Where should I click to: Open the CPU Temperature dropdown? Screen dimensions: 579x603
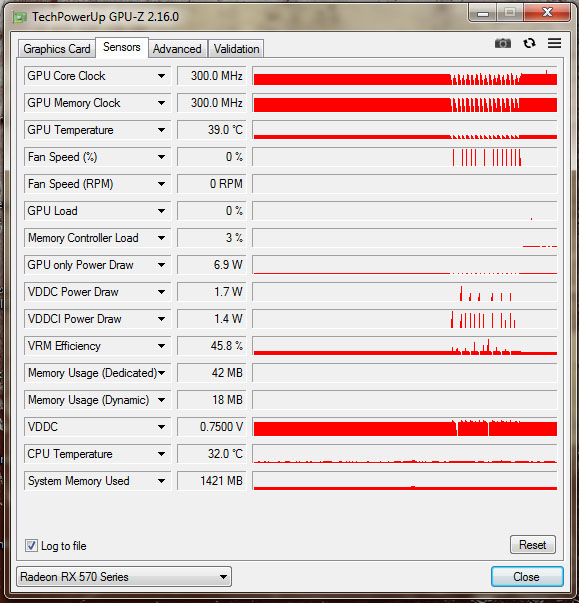tap(161, 454)
